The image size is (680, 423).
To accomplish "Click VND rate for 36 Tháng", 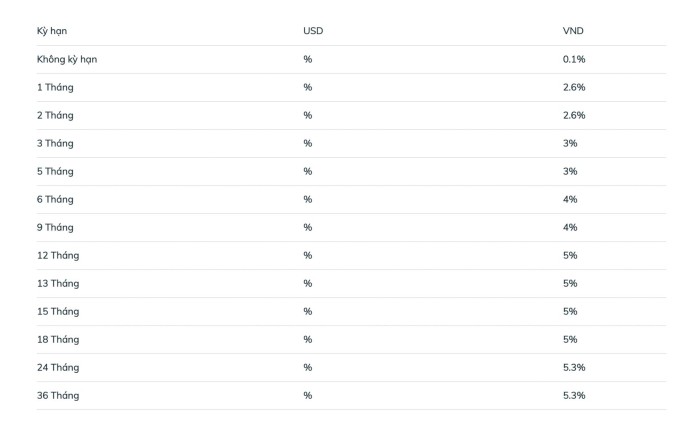I will (574, 395).
